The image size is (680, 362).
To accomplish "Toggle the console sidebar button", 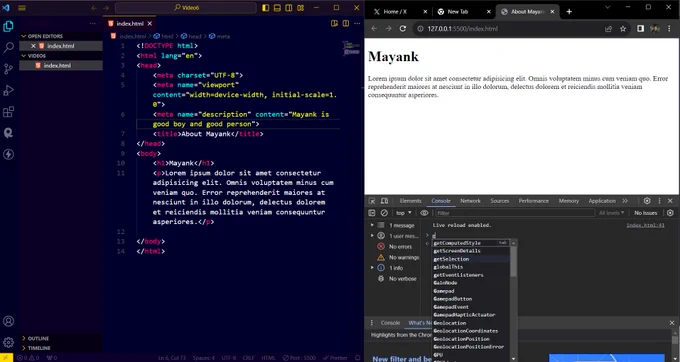I will (x=372, y=213).
